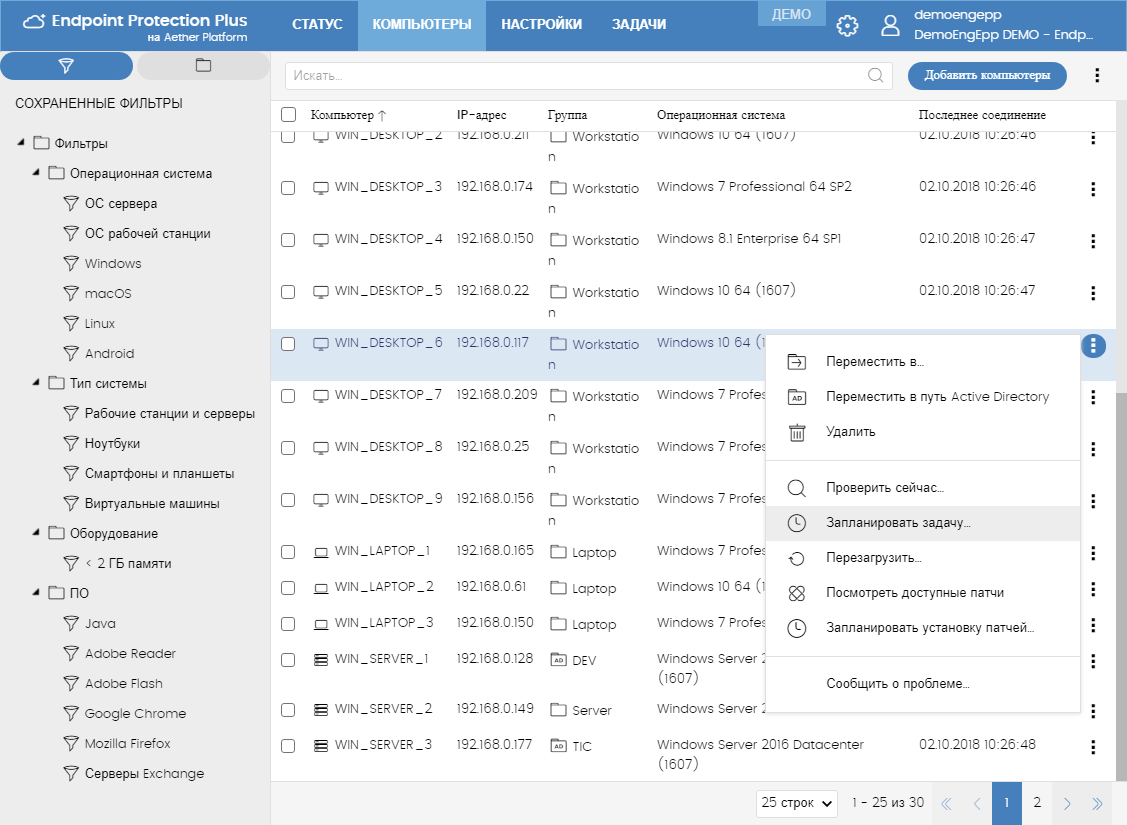Tick the checkbox for WIN_DESKTOP_4

click(288, 240)
